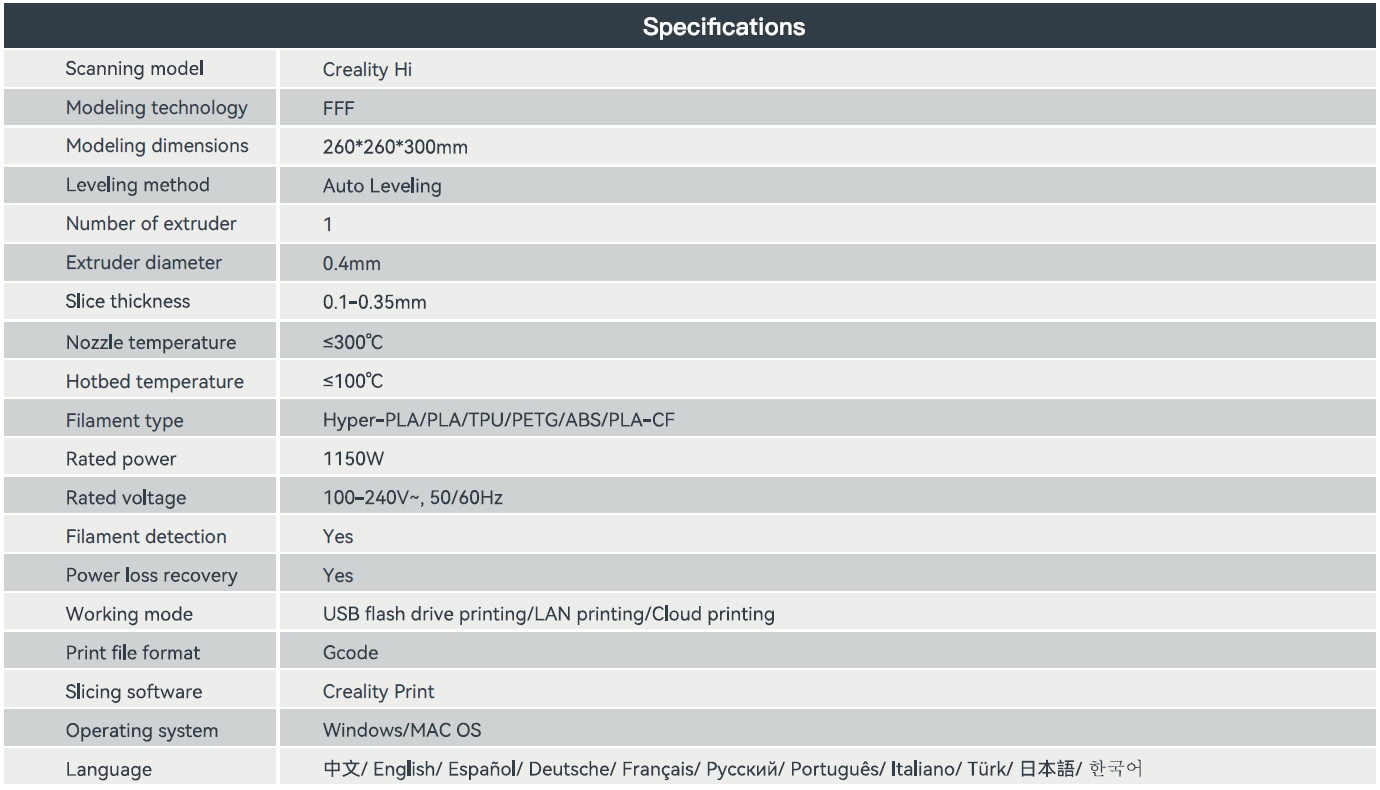Select the 0.4mm extruder diameter value
Screen dimensions: 1380x790
[x=352, y=264]
